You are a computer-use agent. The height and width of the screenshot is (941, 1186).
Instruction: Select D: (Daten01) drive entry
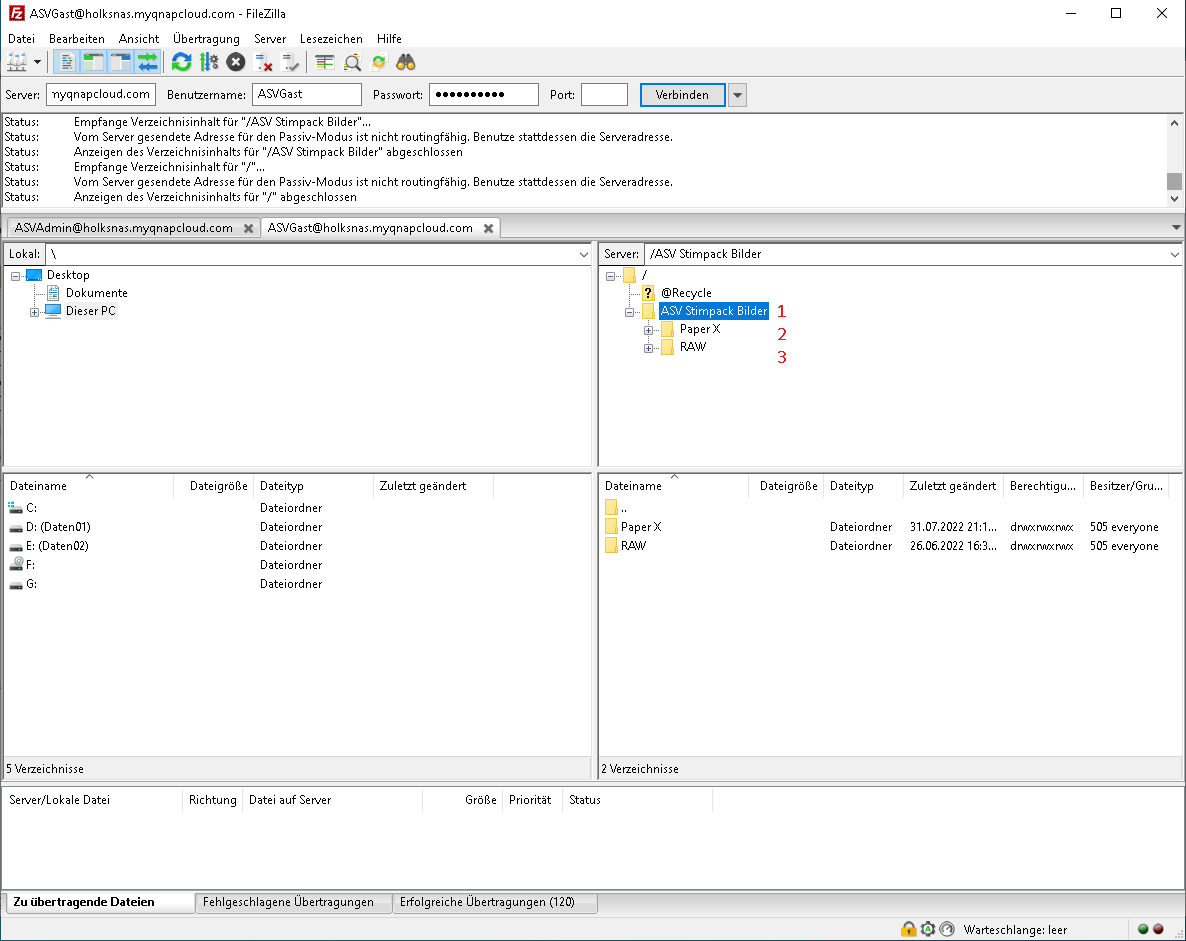[x=58, y=526]
